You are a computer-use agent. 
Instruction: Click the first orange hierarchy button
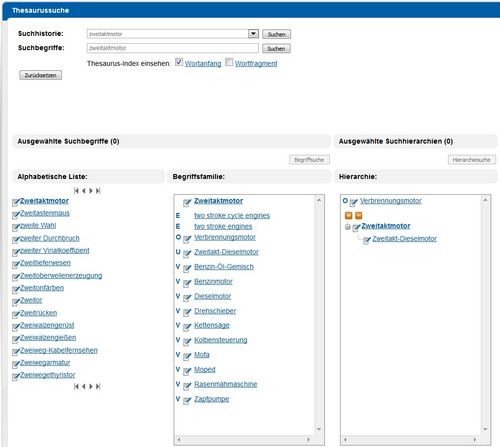tap(348, 215)
